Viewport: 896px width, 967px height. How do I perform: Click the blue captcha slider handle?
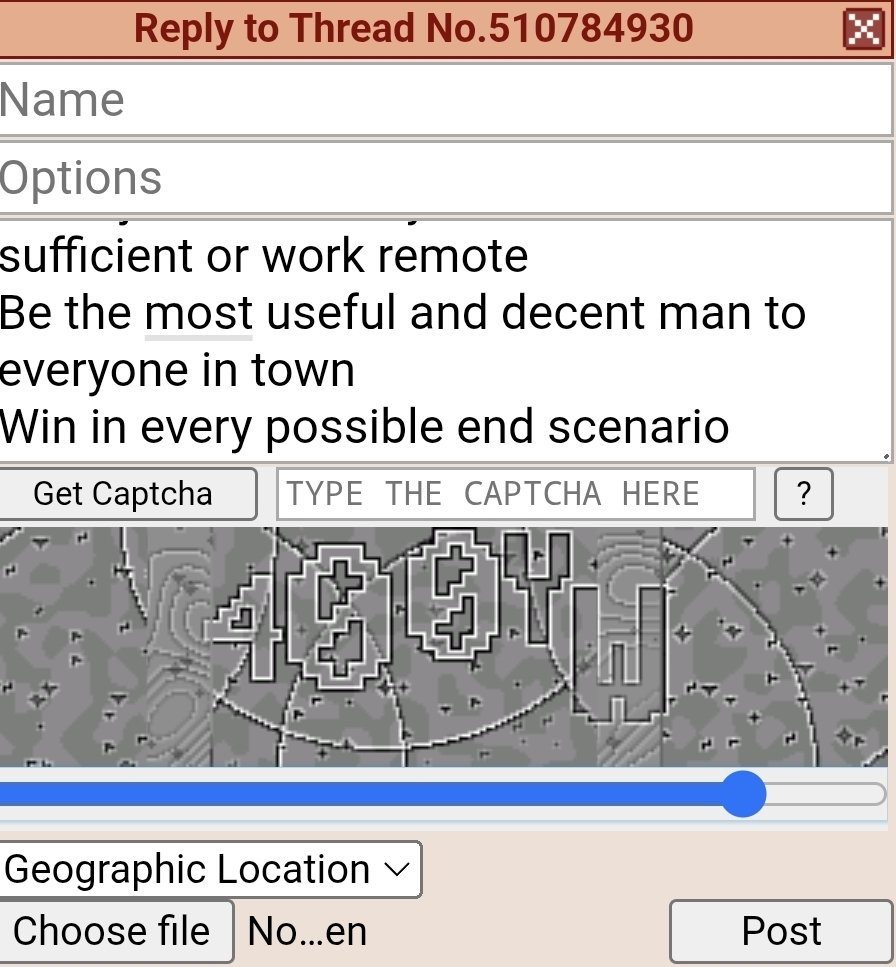[743, 794]
